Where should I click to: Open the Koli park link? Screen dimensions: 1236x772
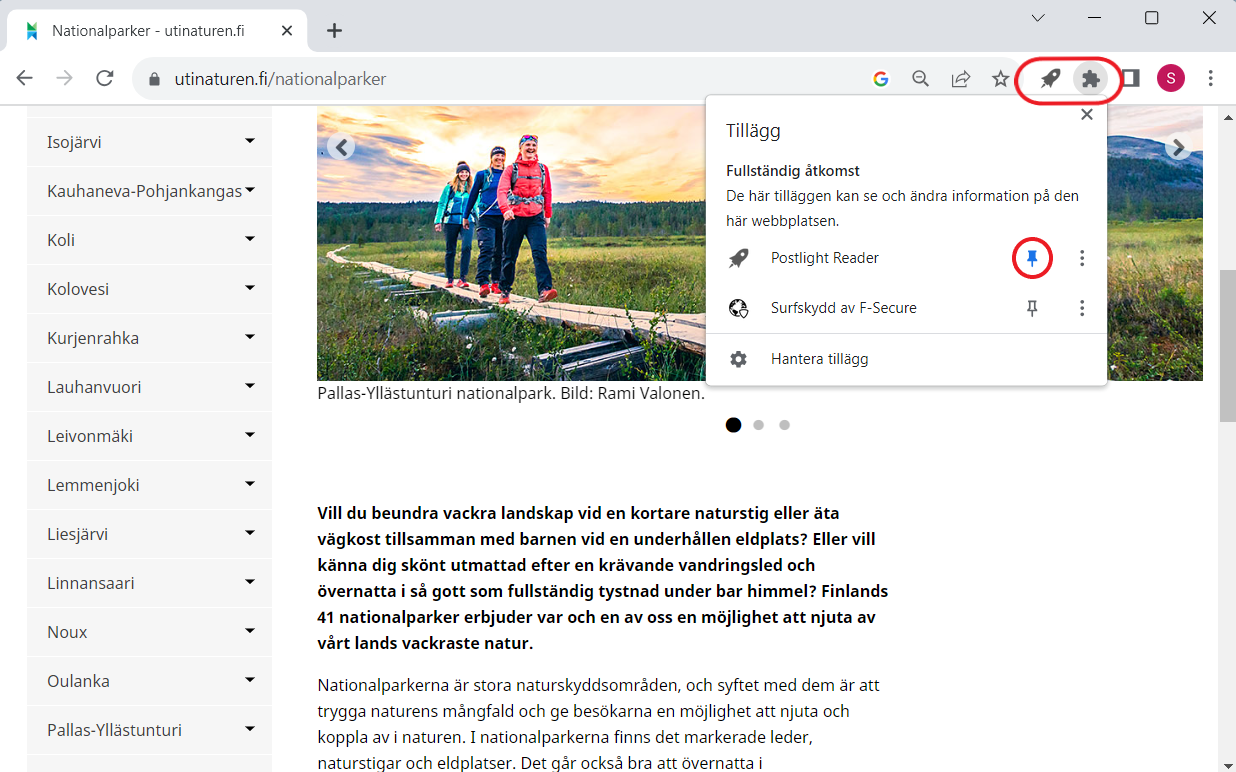[x=61, y=240]
